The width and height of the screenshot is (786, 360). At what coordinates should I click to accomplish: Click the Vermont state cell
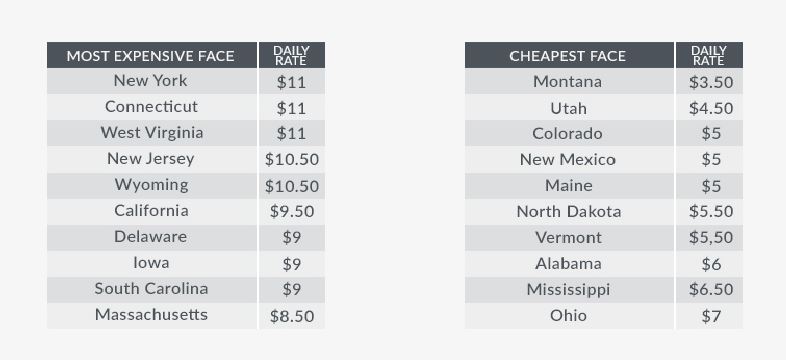(569, 237)
